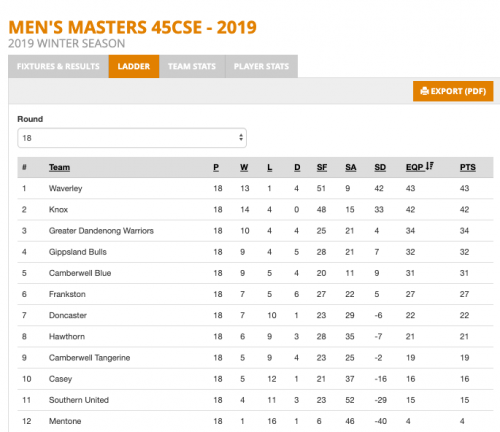Select the Ladder tab
Screen dimensions: 500x432
(x=134, y=66)
